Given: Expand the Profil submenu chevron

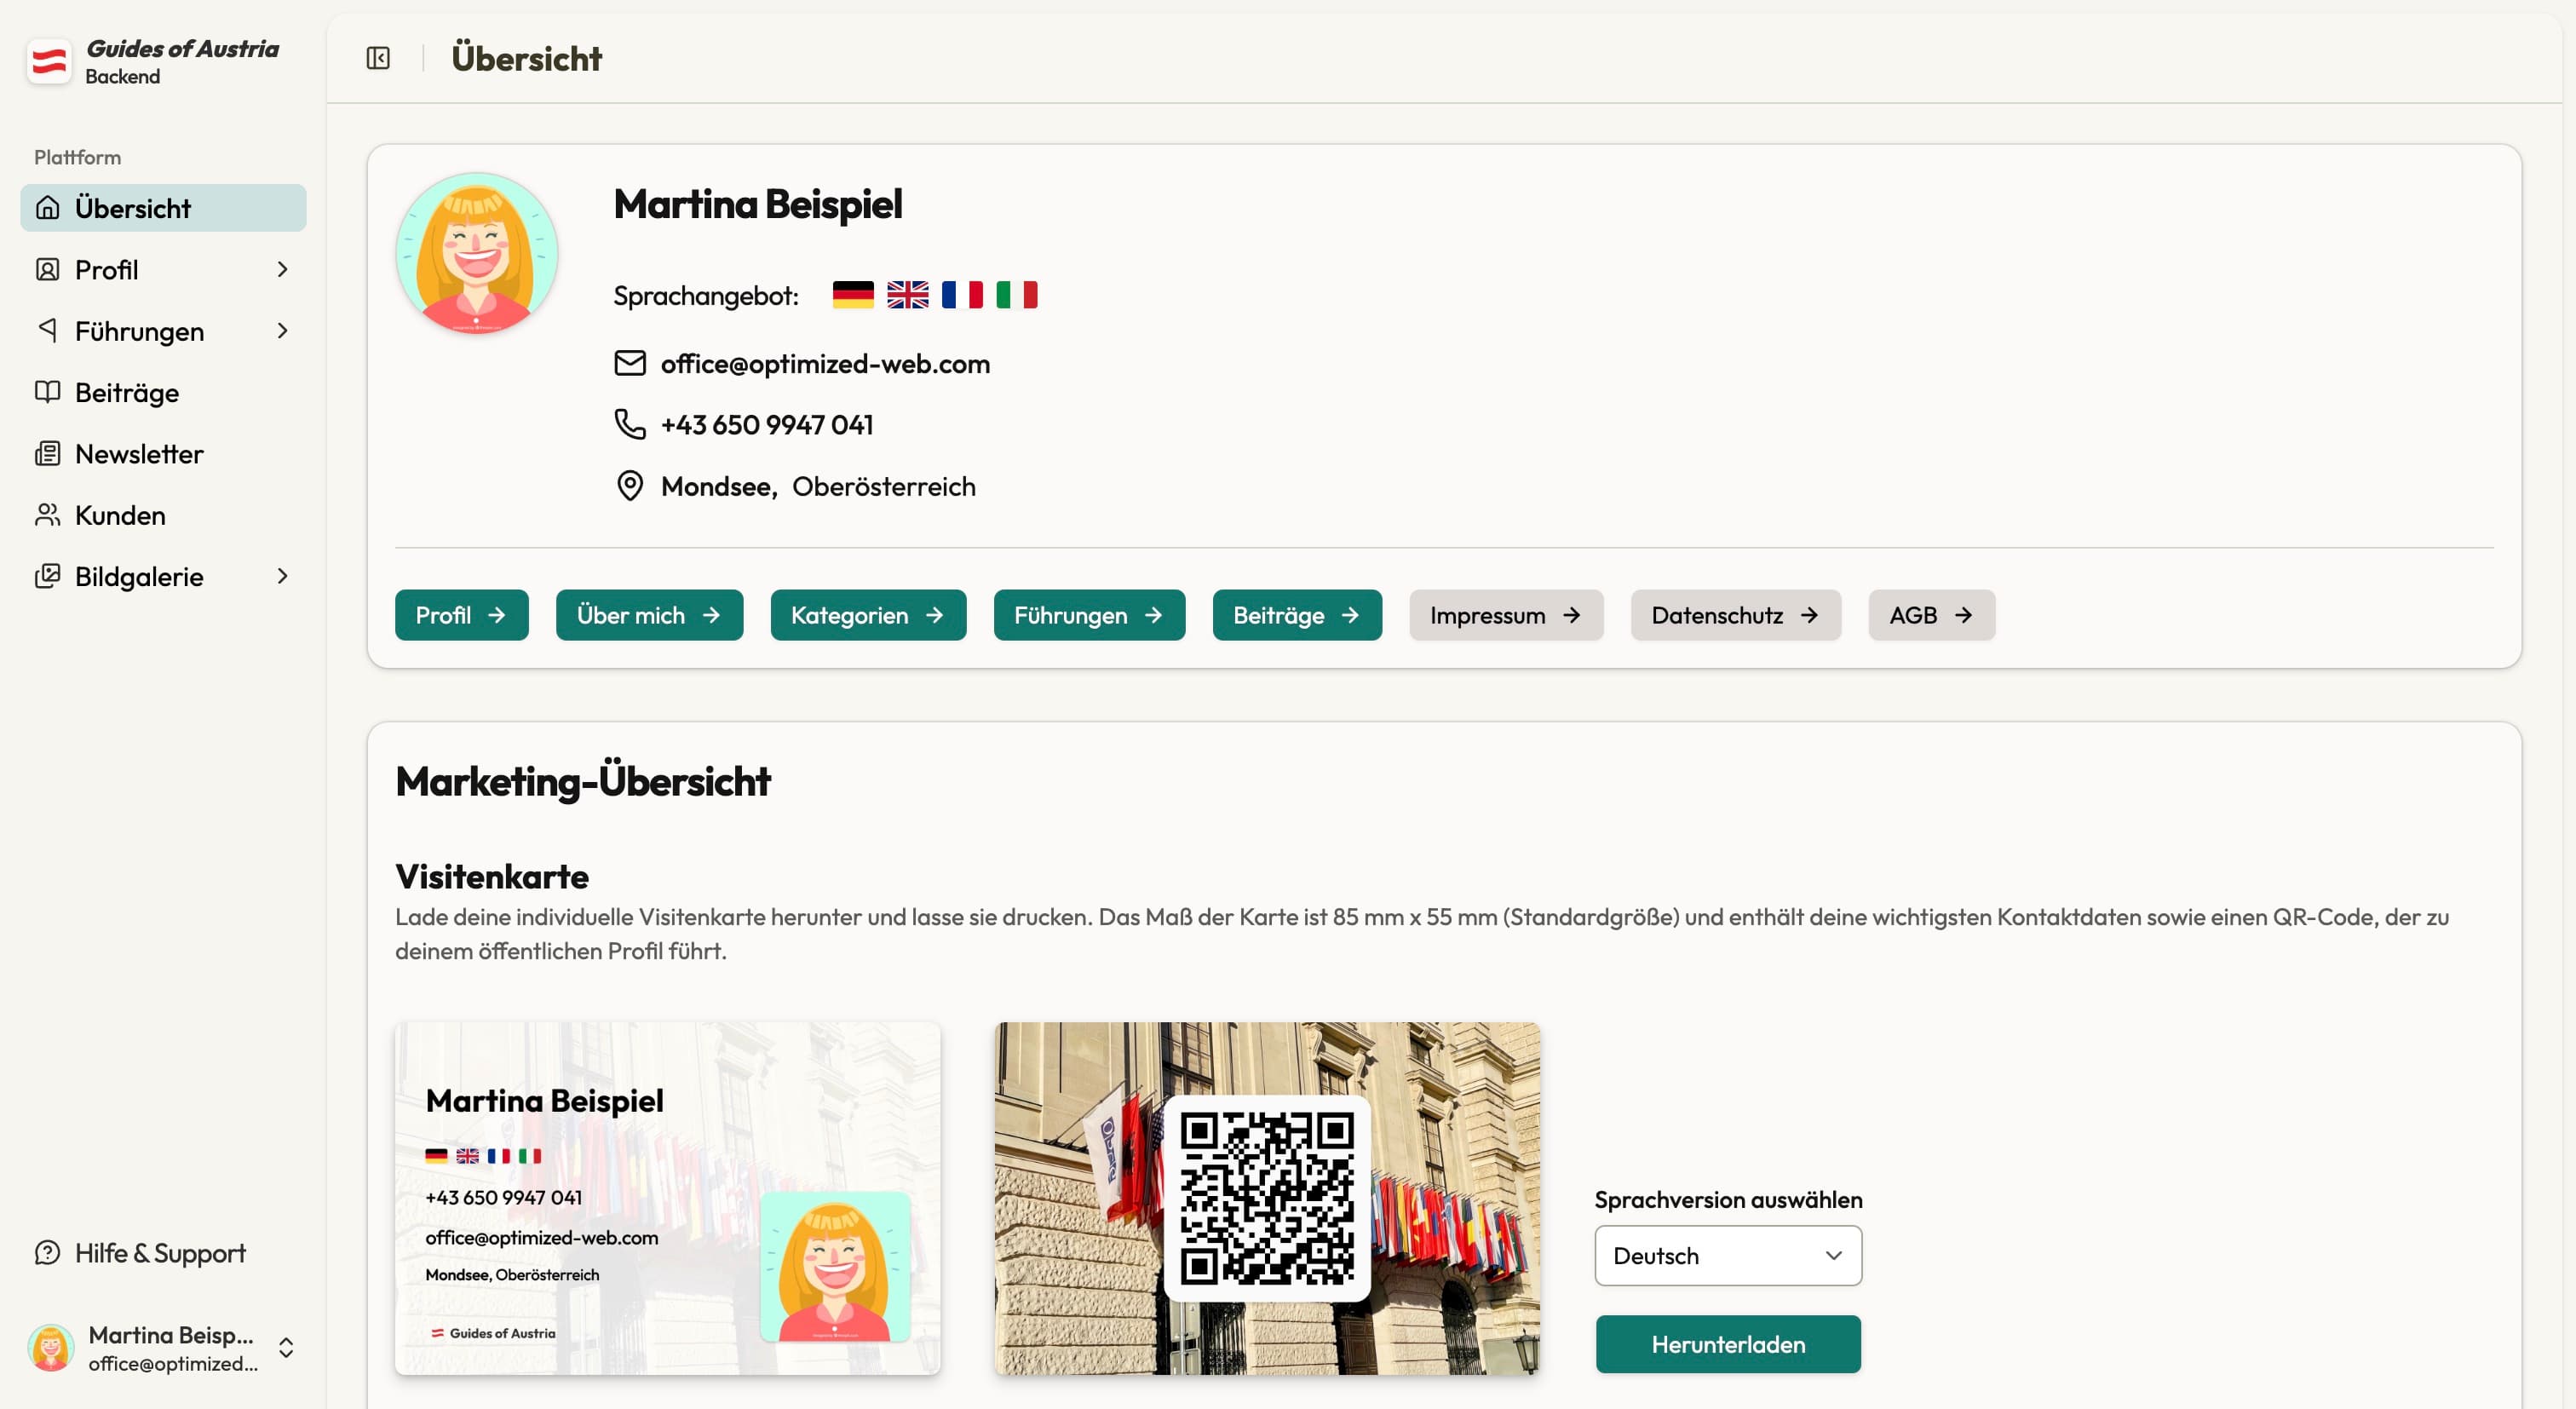Looking at the screenshot, I should [x=283, y=269].
